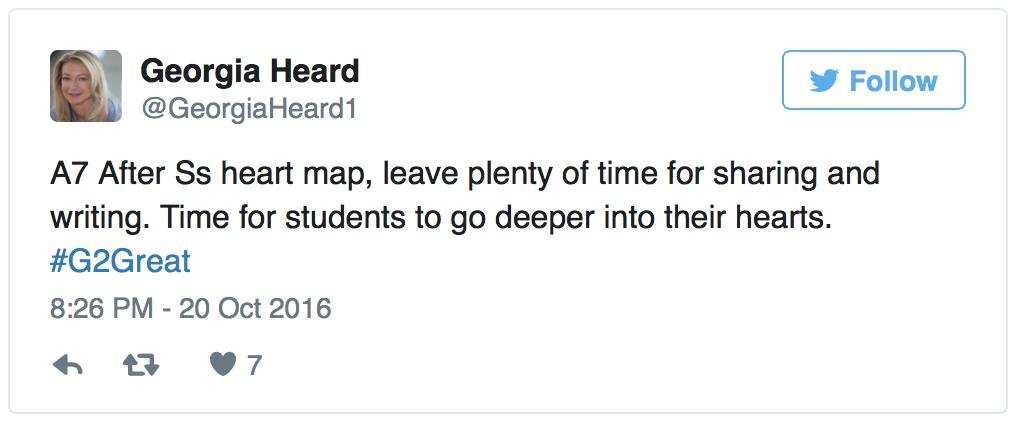
Task: Follow Georgia Heard with the Follow button
Action: [x=874, y=80]
